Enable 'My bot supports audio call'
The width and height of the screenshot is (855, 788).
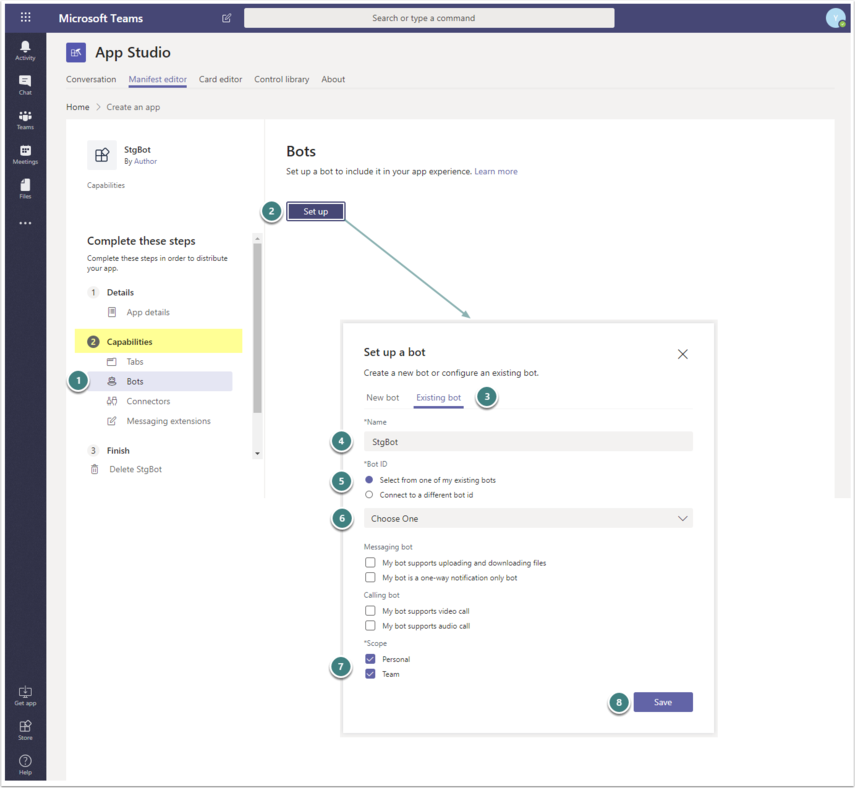click(x=370, y=625)
